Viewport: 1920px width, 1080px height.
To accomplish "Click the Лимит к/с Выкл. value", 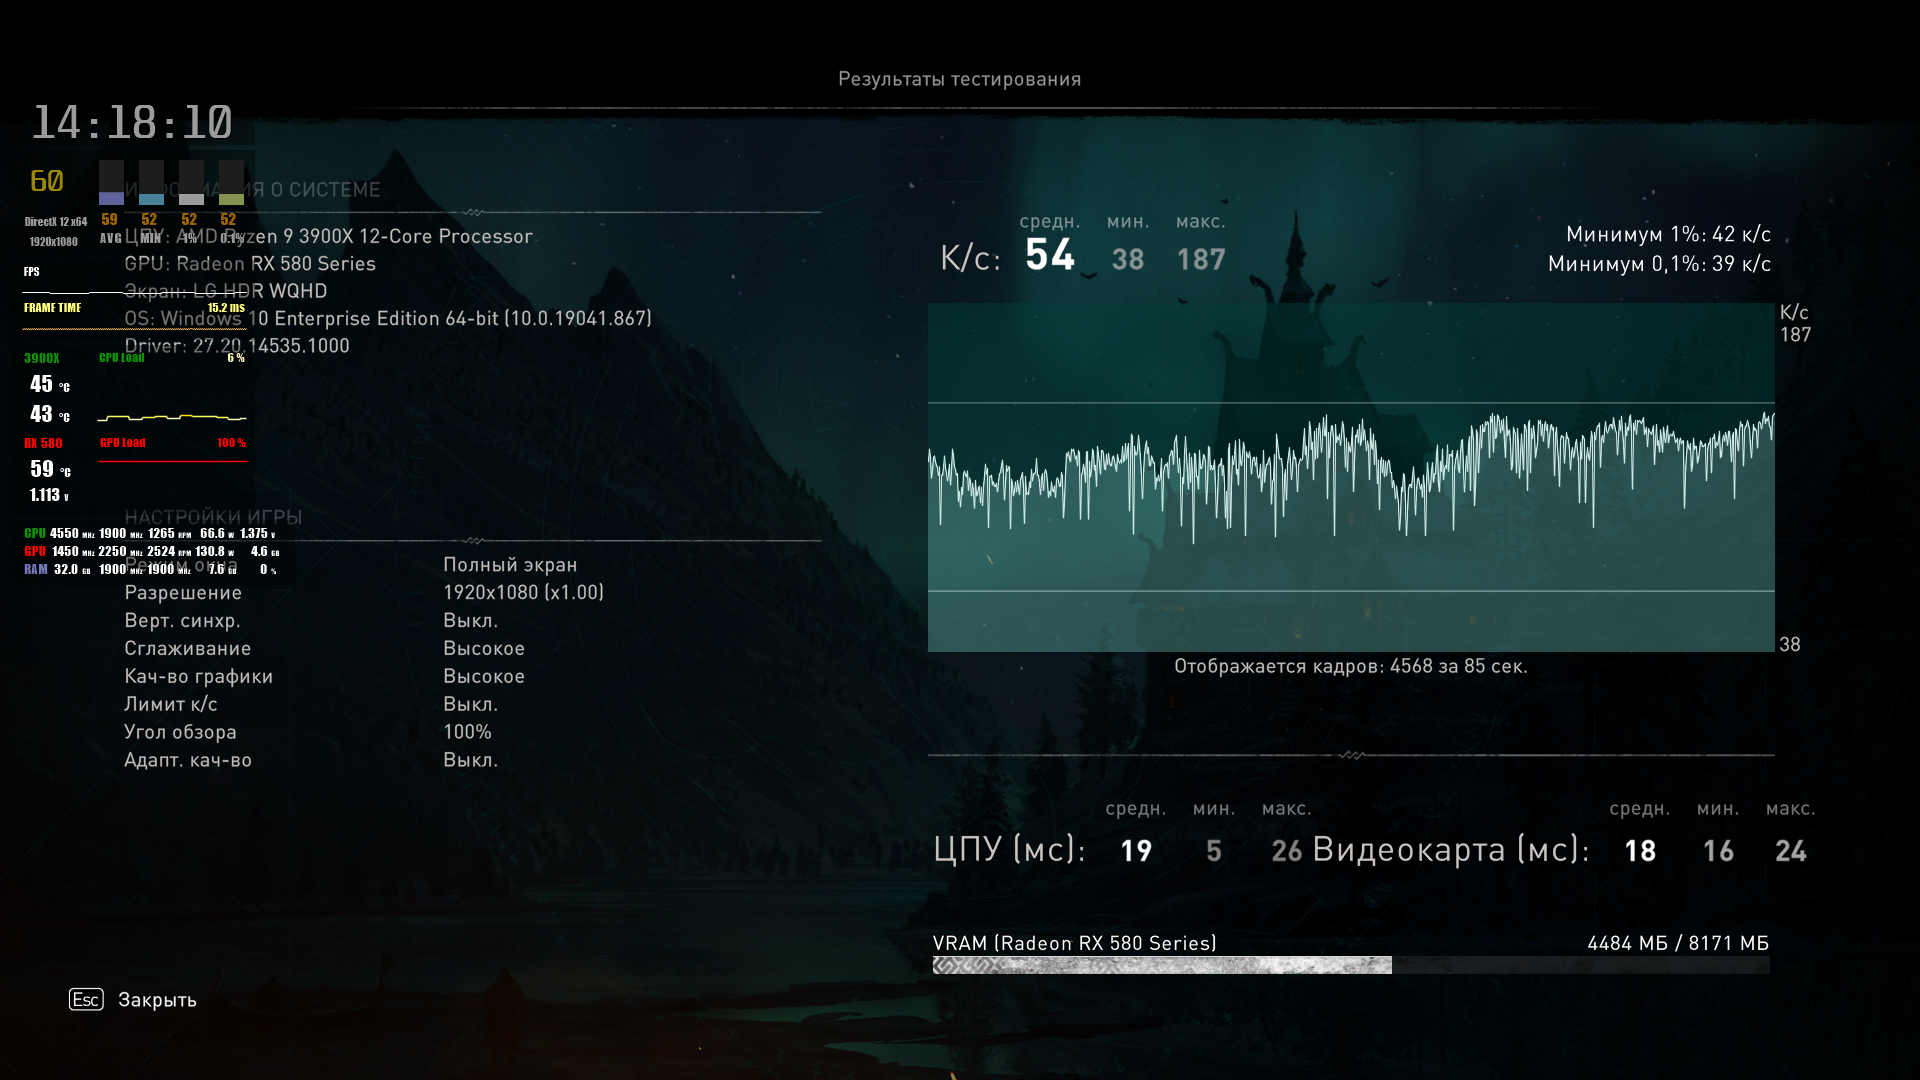I will (x=470, y=705).
